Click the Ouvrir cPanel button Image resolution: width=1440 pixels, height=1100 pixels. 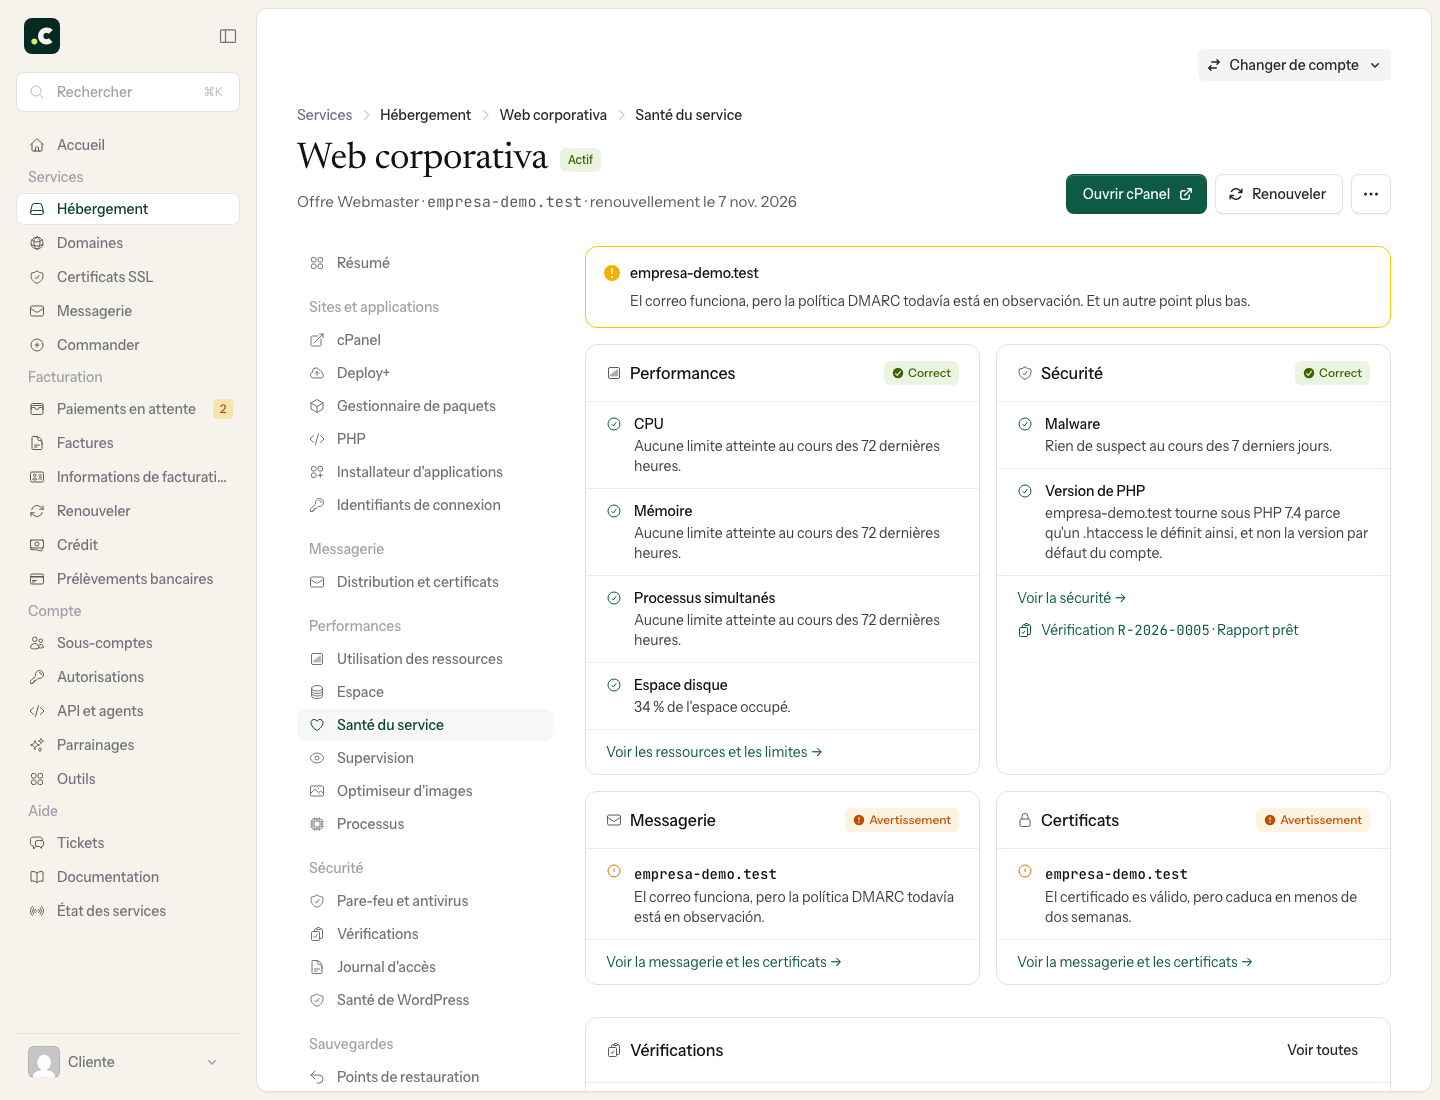tap(1136, 194)
